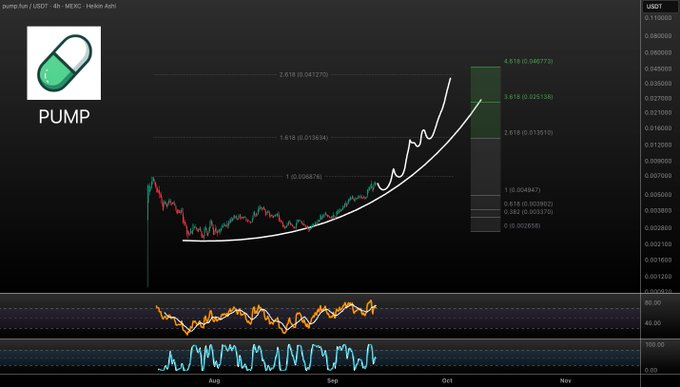The width and height of the screenshot is (680, 387).
Task: Click the 0.016000 price axis label
Action: (x=658, y=128)
